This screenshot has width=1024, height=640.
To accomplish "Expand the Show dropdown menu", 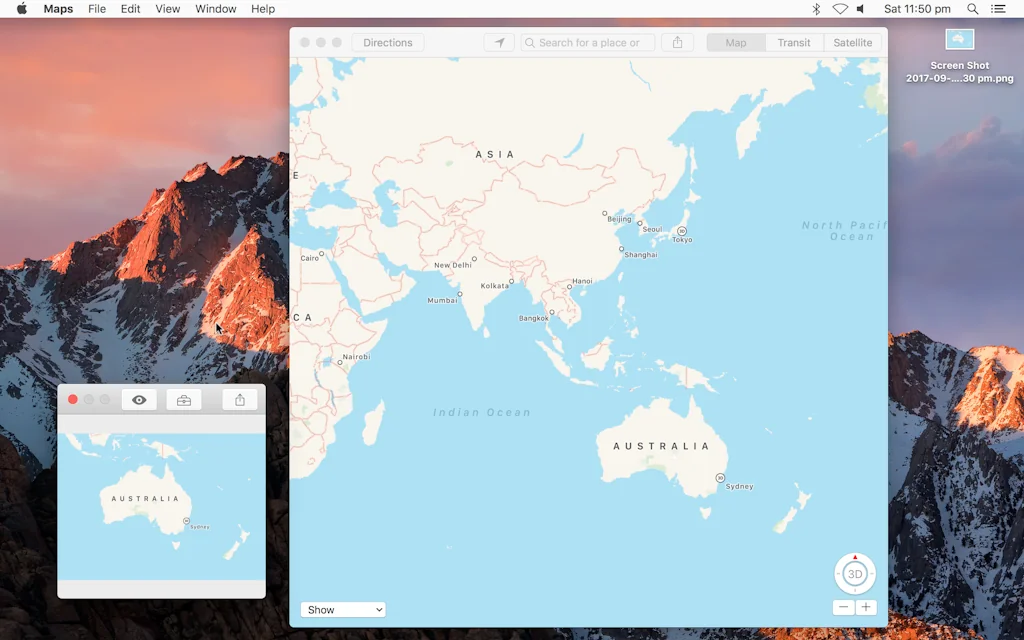I will pos(342,610).
